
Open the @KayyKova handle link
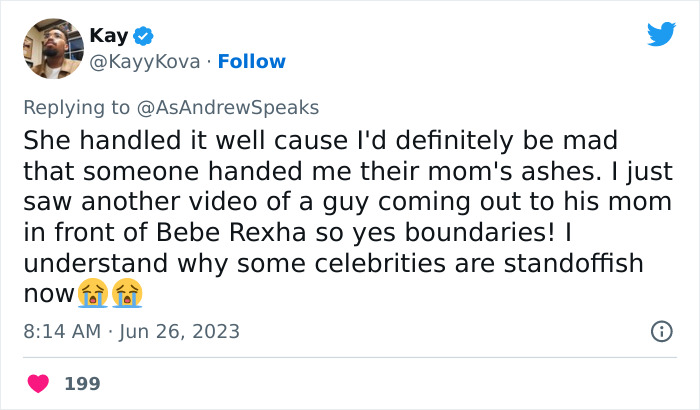click(144, 61)
